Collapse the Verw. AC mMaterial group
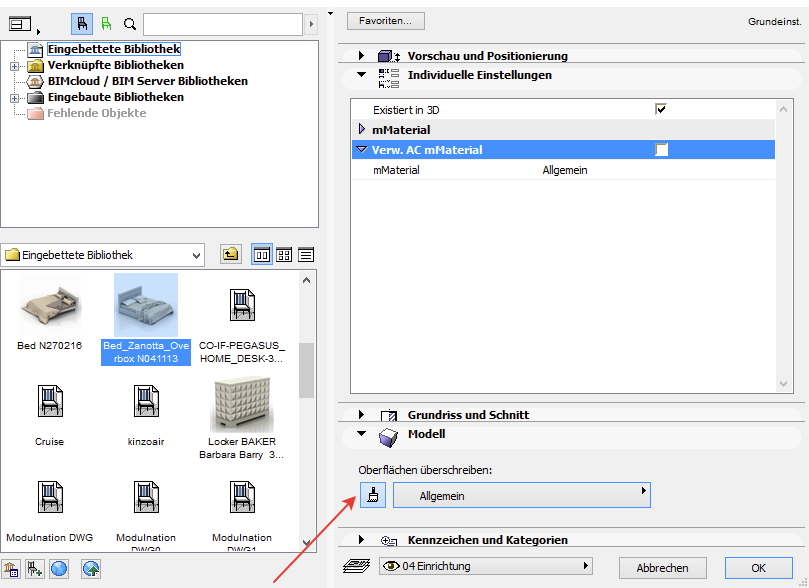809x588 pixels. [362, 150]
